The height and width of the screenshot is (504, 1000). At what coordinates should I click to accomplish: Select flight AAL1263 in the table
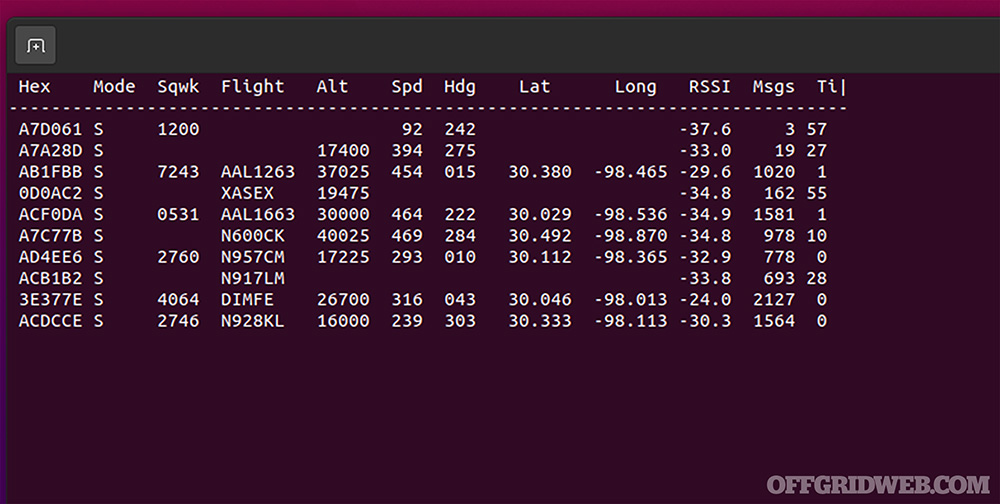coord(258,172)
